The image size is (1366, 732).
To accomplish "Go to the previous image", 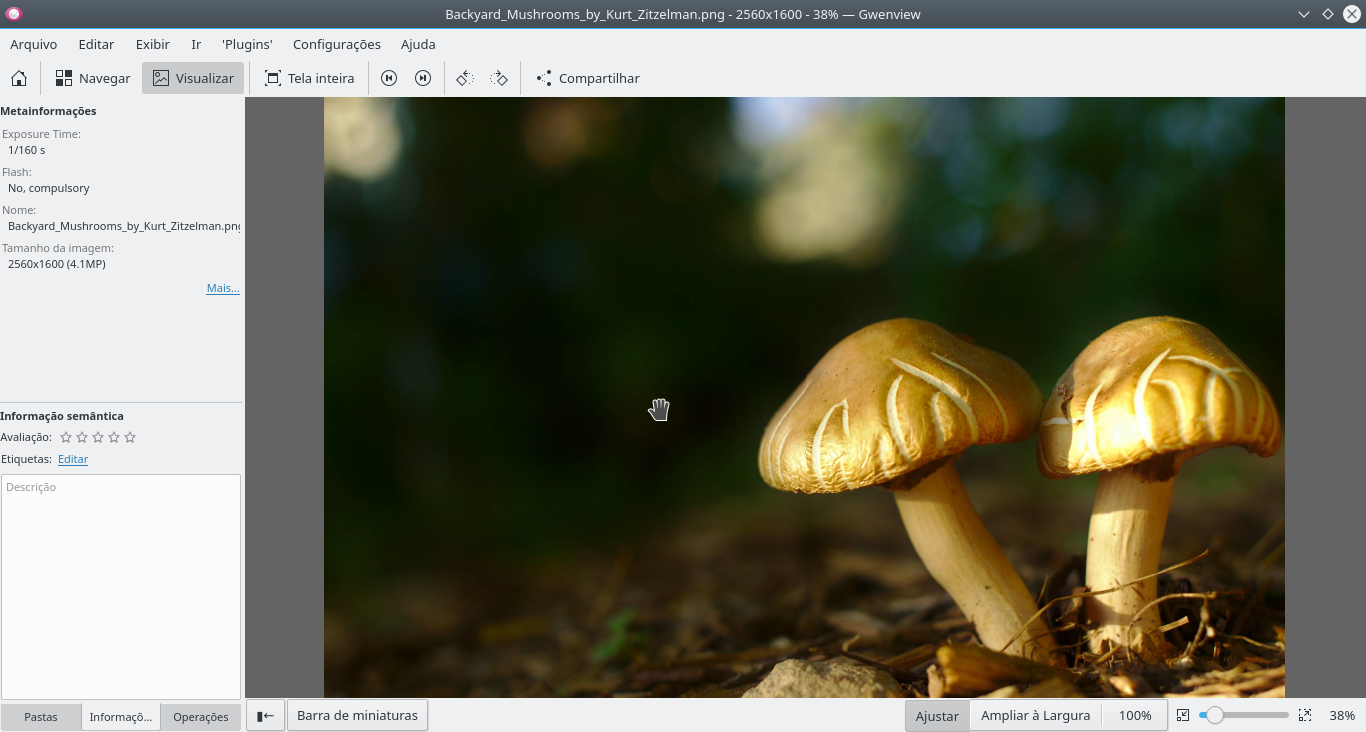I will (388, 77).
